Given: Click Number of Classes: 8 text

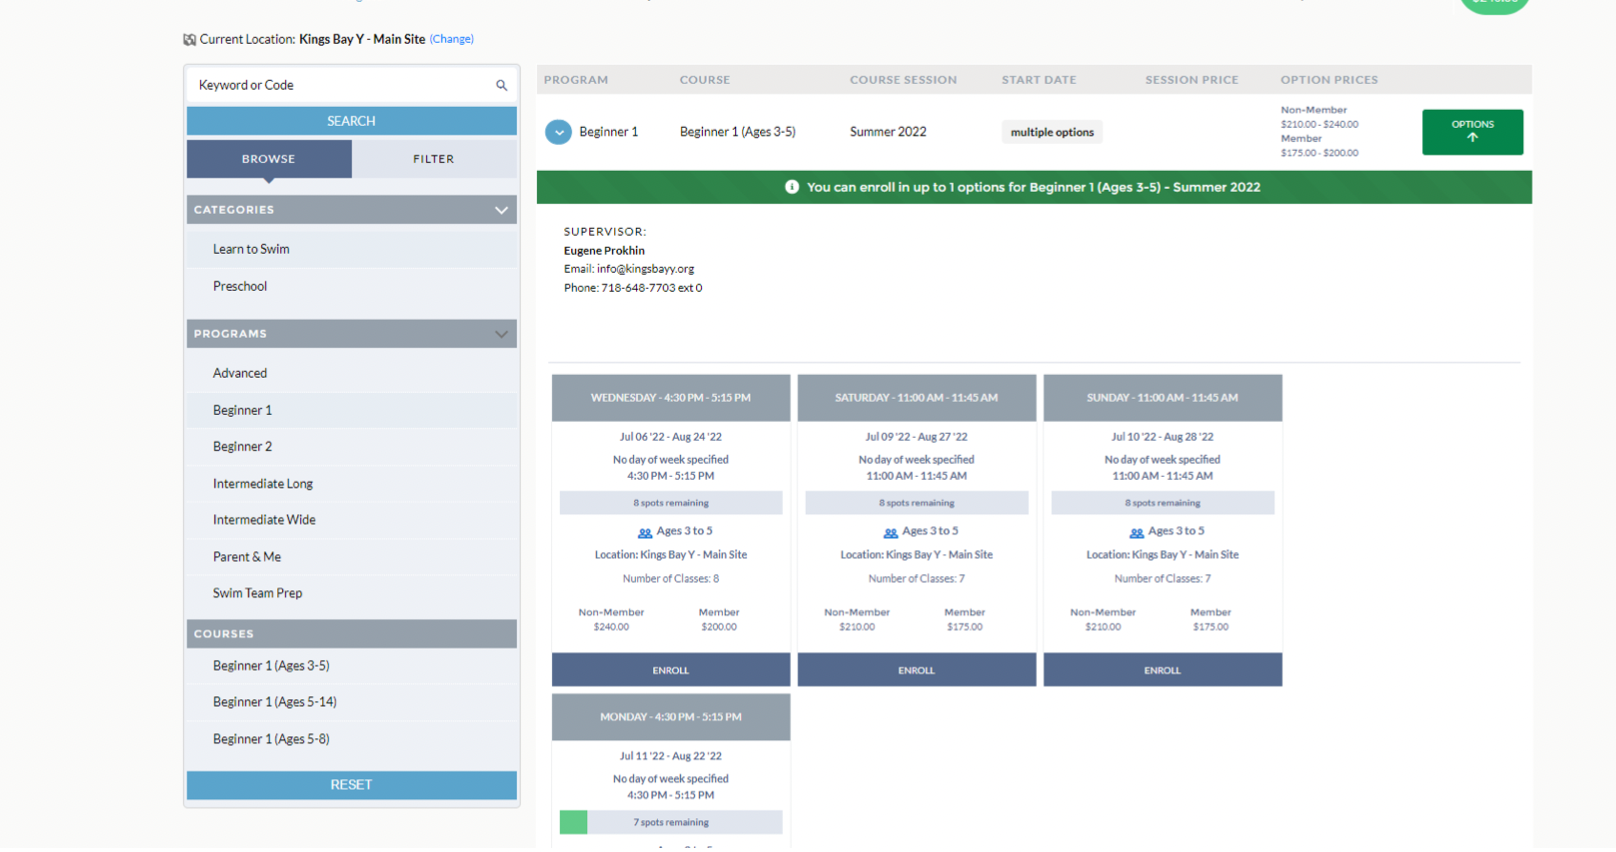Looking at the screenshot, I should 671,579.
